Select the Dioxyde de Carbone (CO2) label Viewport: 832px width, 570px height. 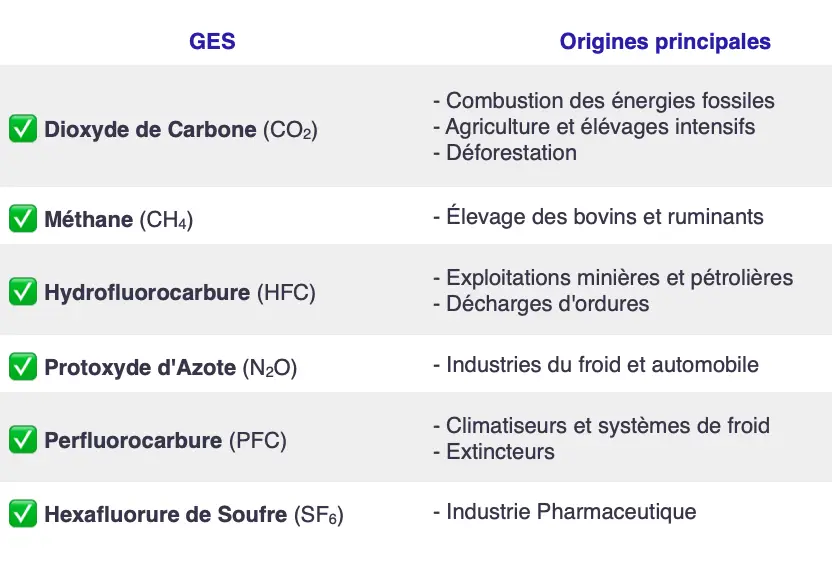[181, 130]
